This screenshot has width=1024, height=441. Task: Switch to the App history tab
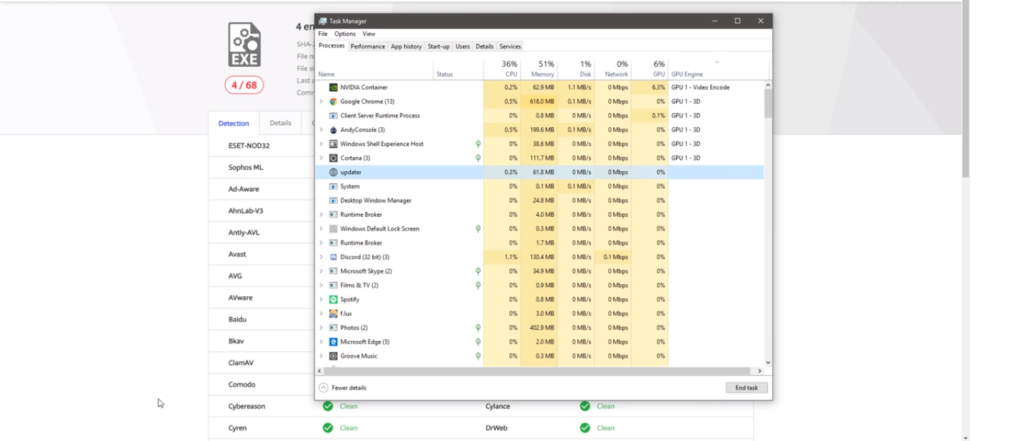(406, 46)
